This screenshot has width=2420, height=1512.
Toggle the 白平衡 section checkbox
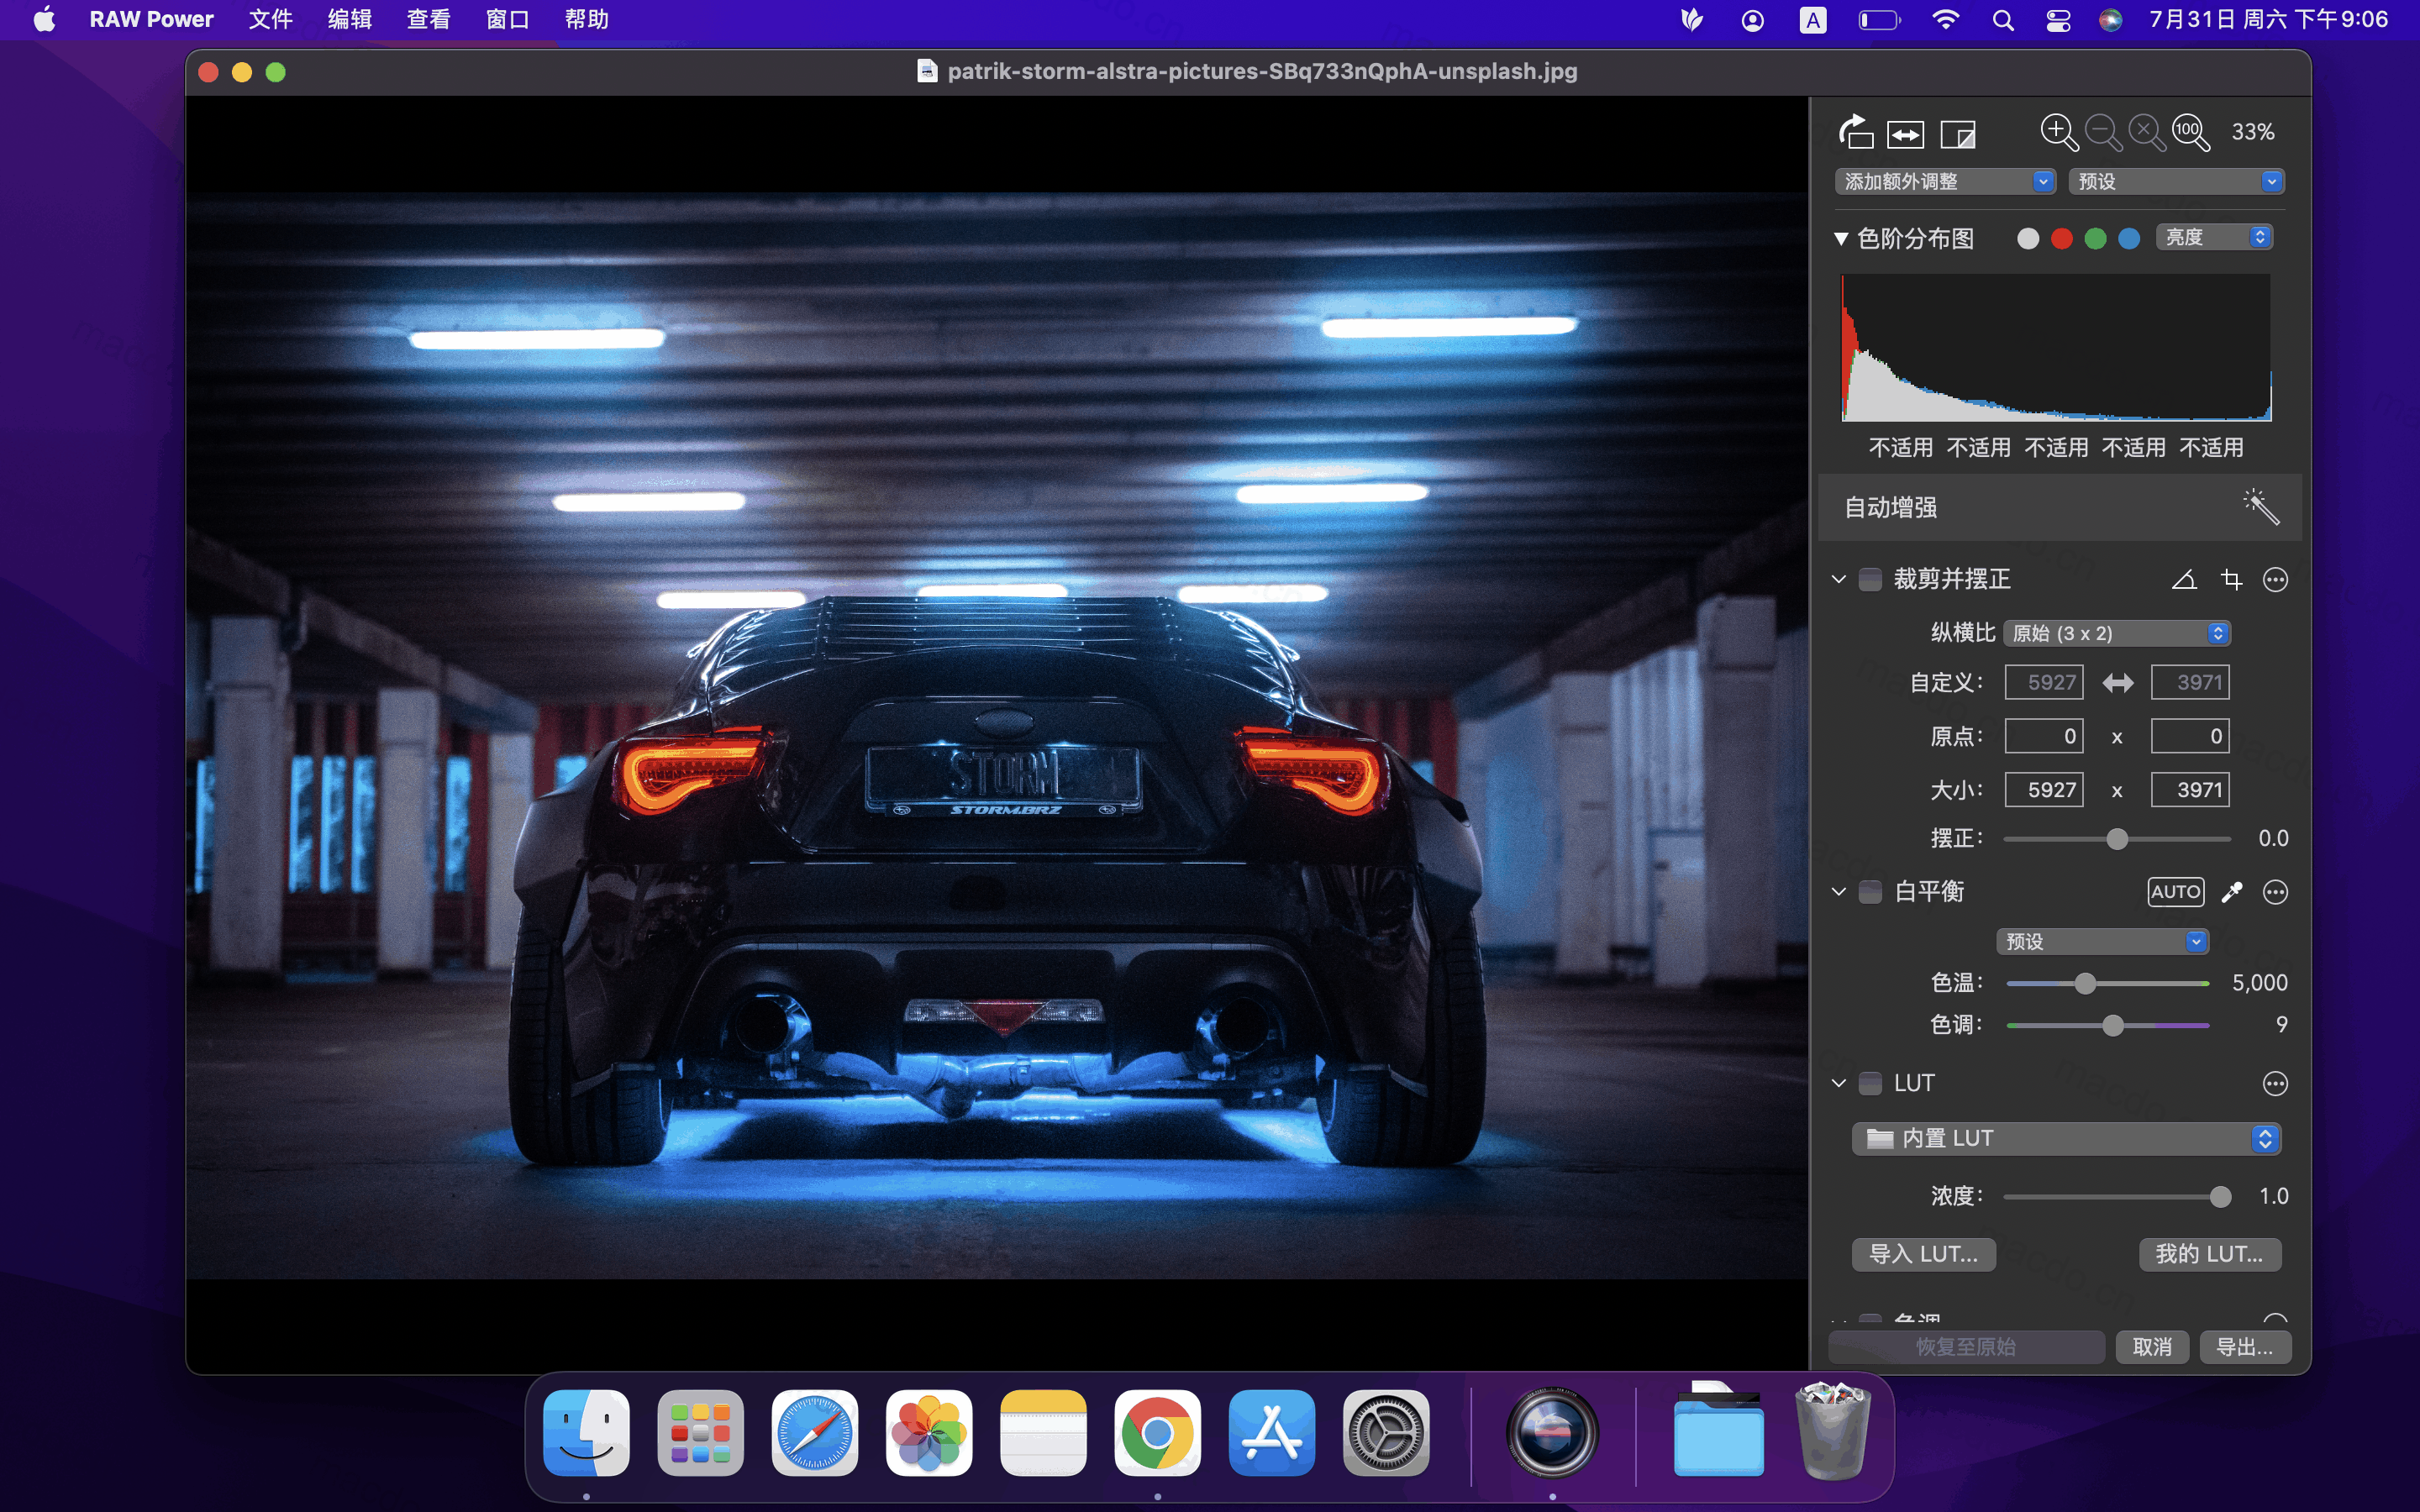pos(1873,892)
